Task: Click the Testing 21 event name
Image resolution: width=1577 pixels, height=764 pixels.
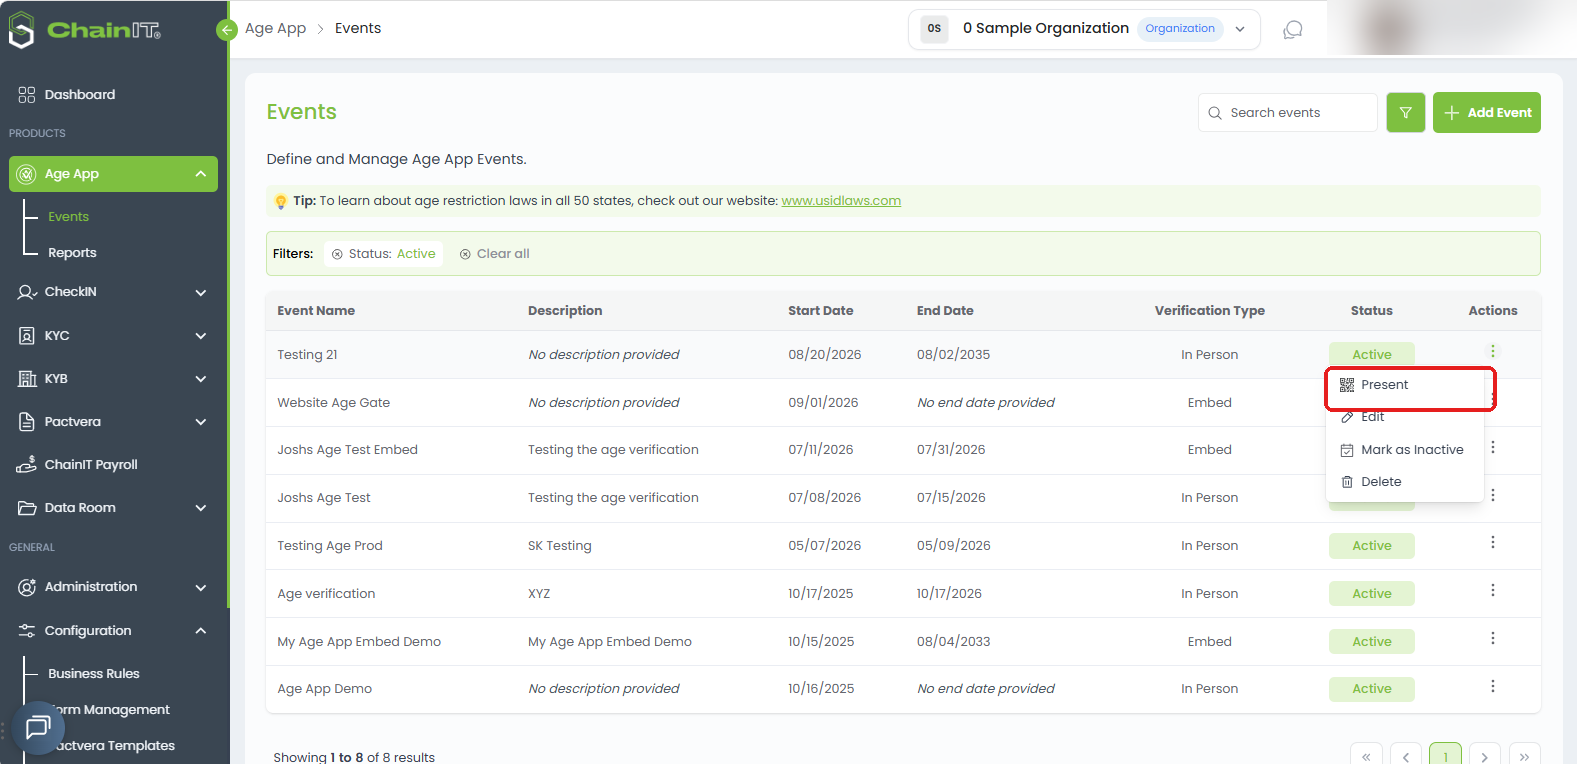Action: (x=307, y=355)
